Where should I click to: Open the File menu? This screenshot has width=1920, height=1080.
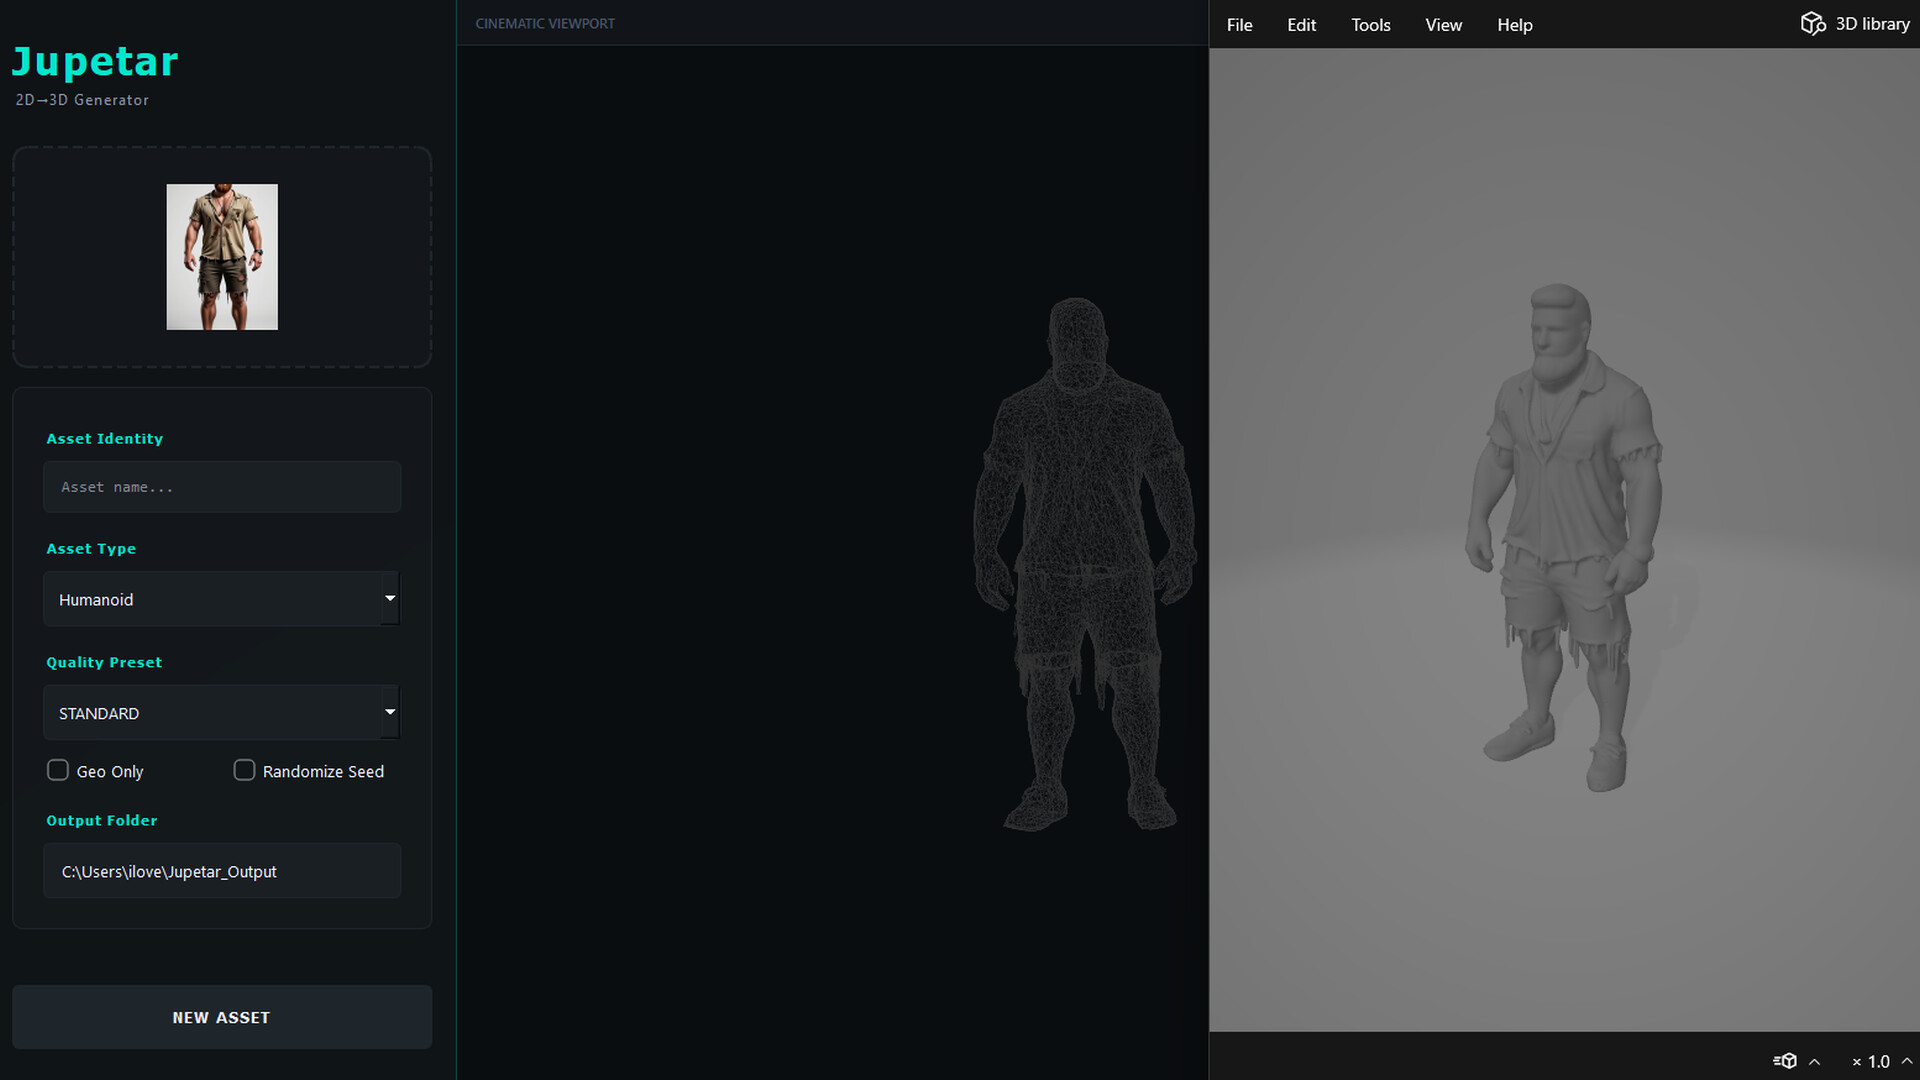pyautogui.click(x=1238, y=25)
